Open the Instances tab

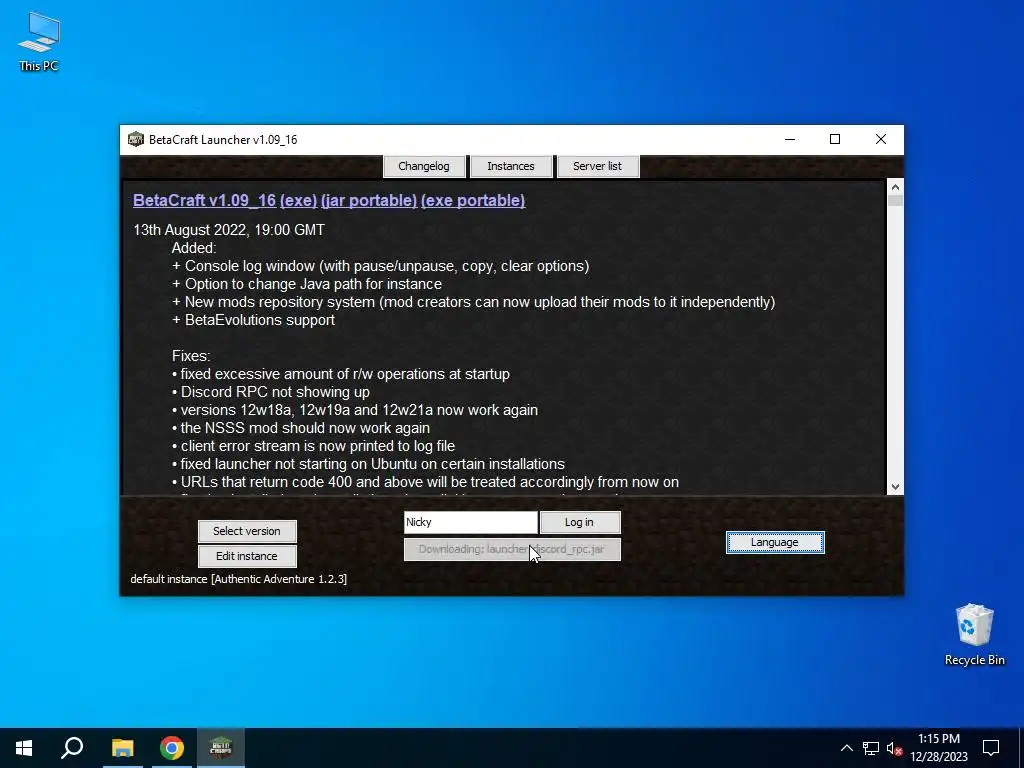[511, 166]
